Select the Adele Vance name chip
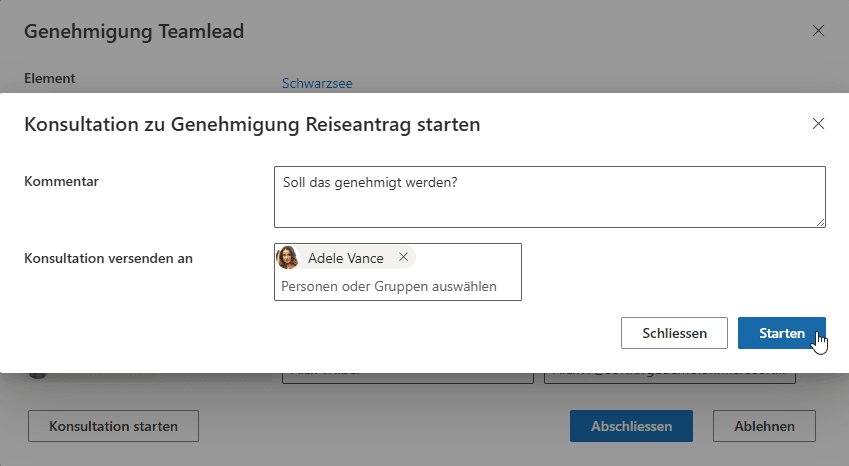849x466 pixels. pyautogui.click(x=345, y=258)
